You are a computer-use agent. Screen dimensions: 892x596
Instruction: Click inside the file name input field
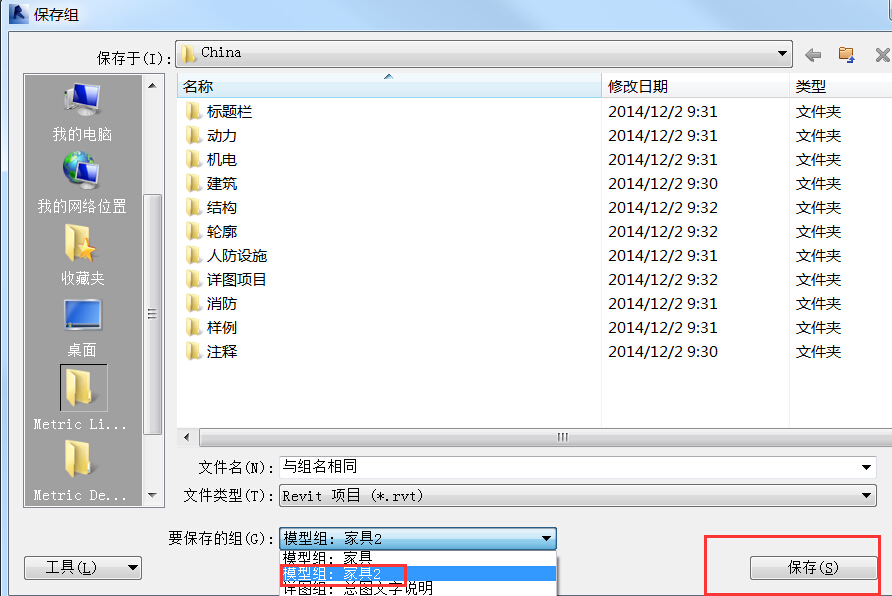coord(569,467)
